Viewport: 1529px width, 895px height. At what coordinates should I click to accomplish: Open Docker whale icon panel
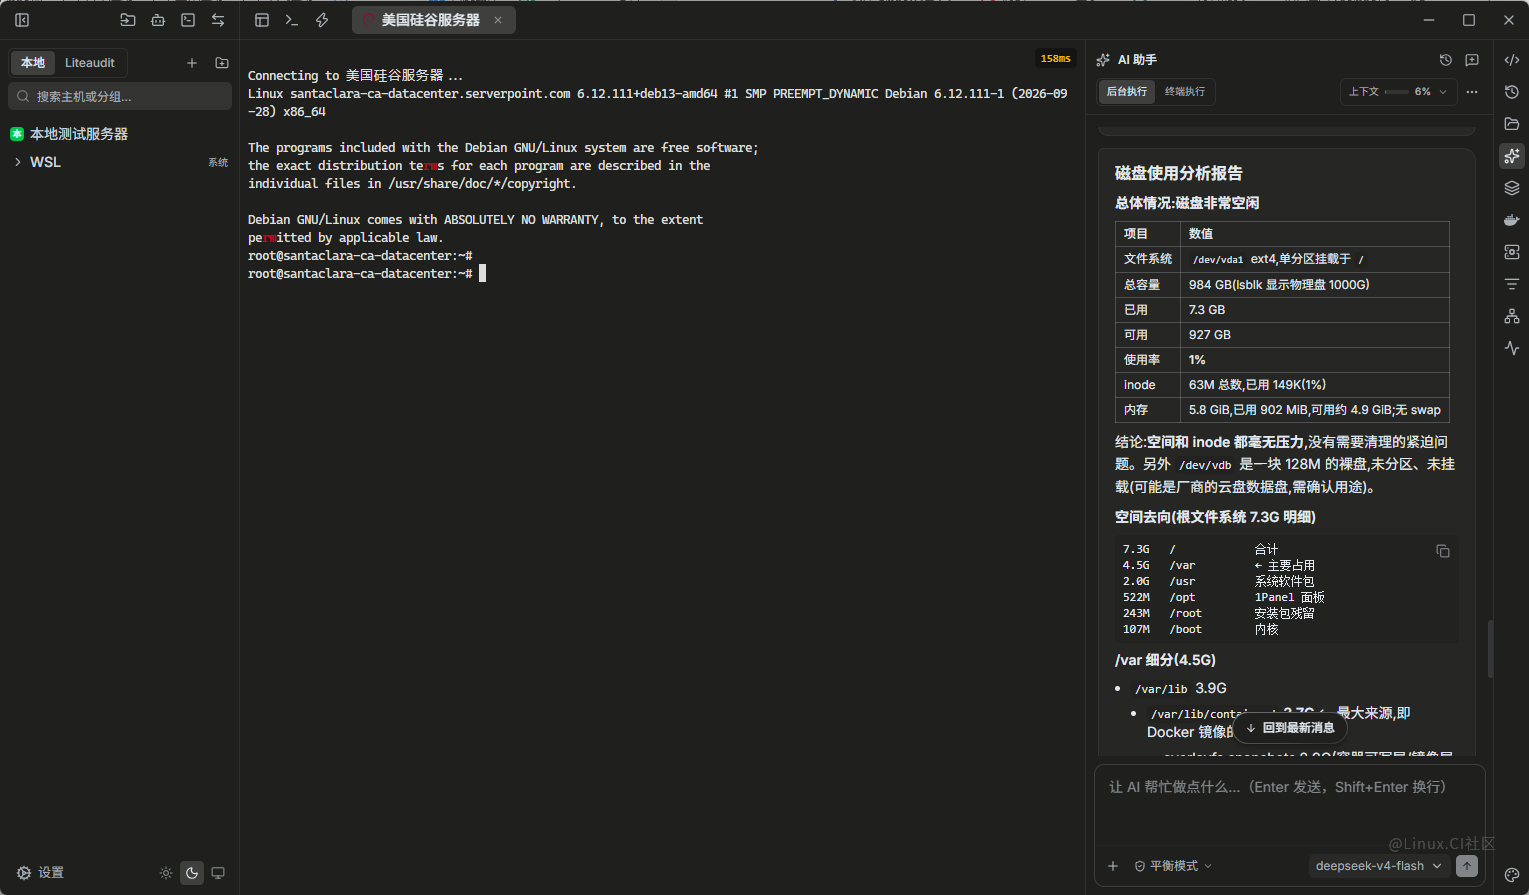(x=1512, y=220)
